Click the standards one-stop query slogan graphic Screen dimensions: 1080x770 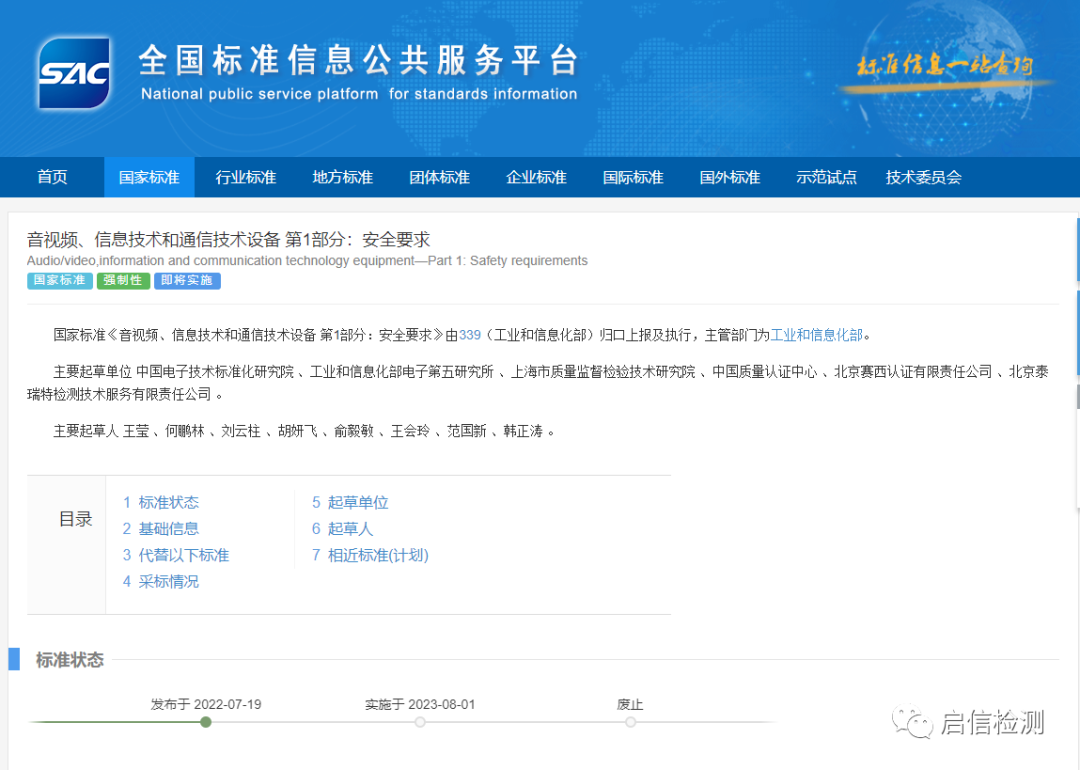943,67
